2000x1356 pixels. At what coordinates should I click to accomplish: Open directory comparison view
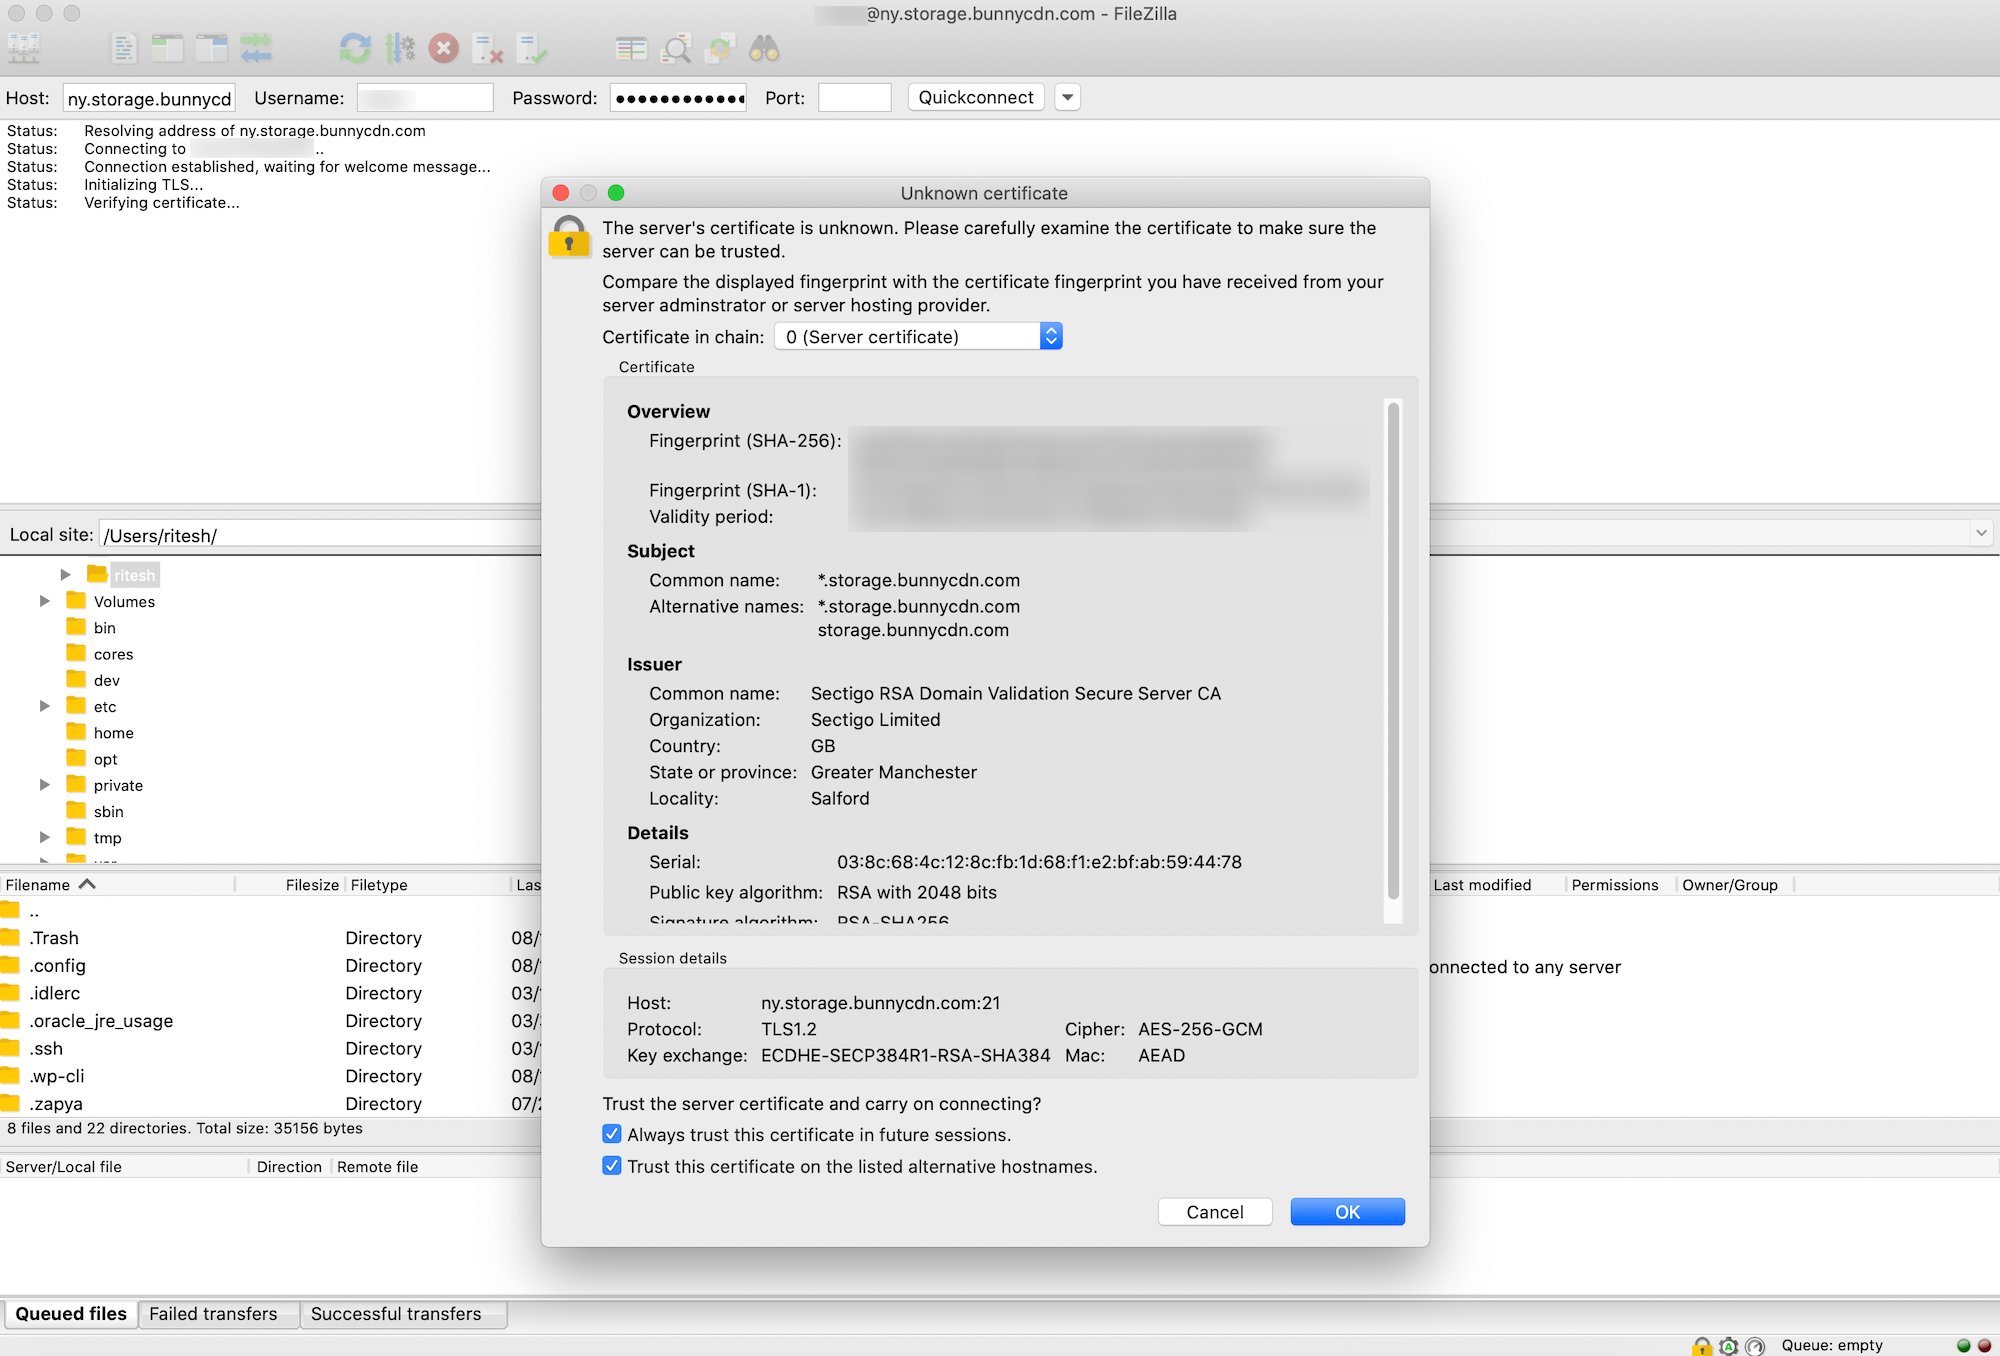coord(630,47)
